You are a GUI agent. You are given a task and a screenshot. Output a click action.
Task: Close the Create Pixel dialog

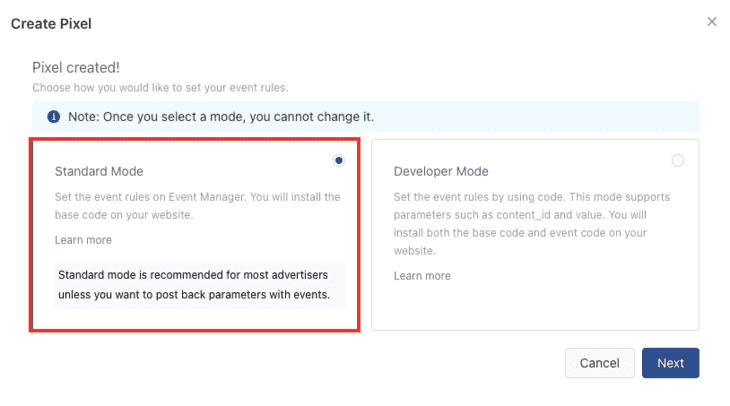point(711,21)
